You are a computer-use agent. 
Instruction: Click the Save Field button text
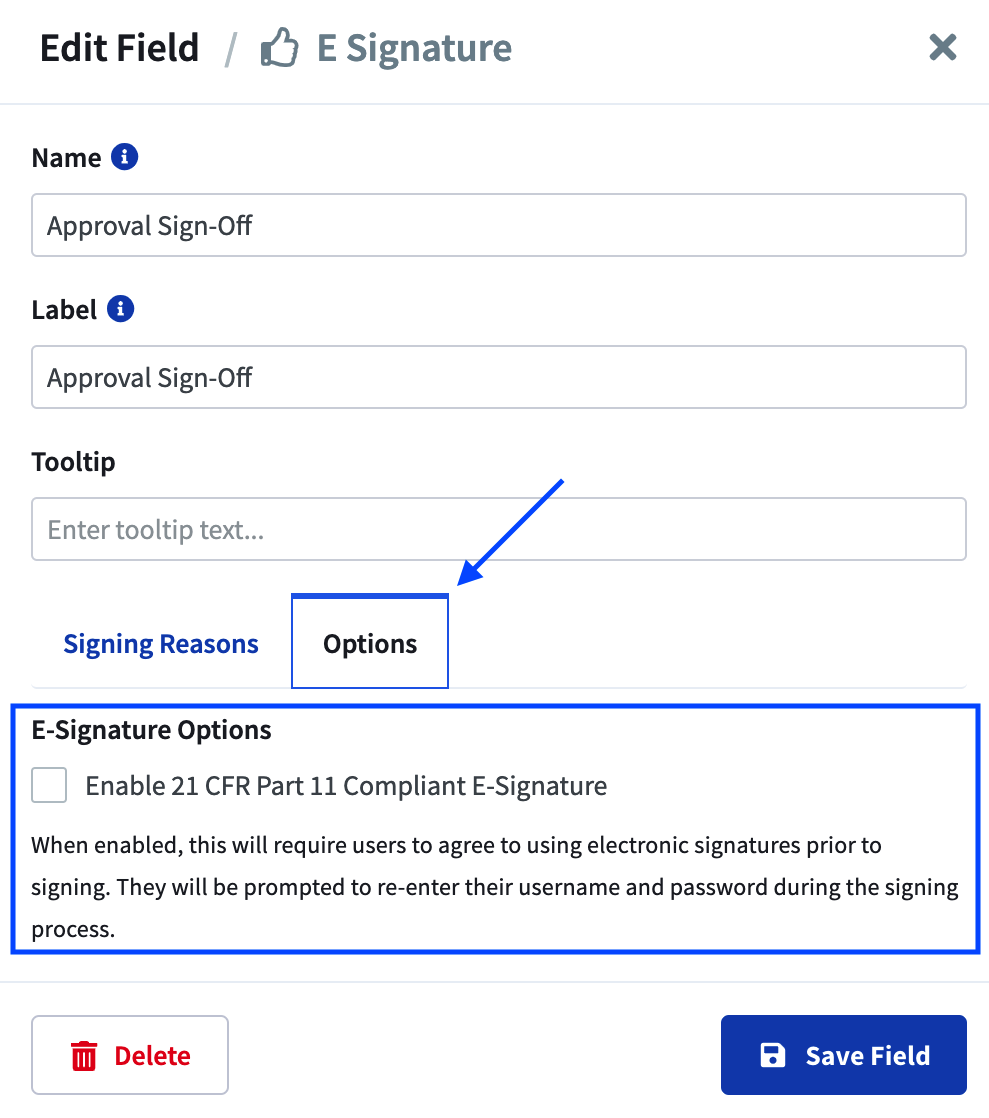click(x=868, y=1056)
